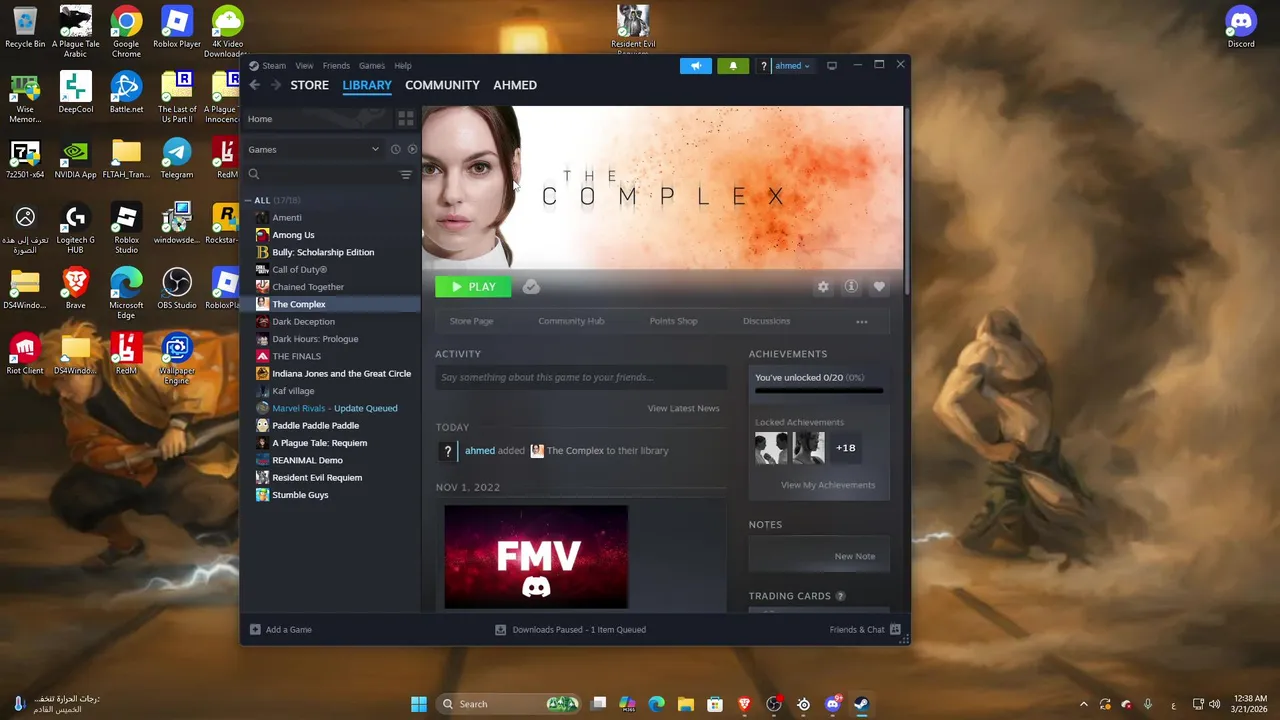
Task: Open the Steam announcements megaphone
Action: (x=696, y=66)
